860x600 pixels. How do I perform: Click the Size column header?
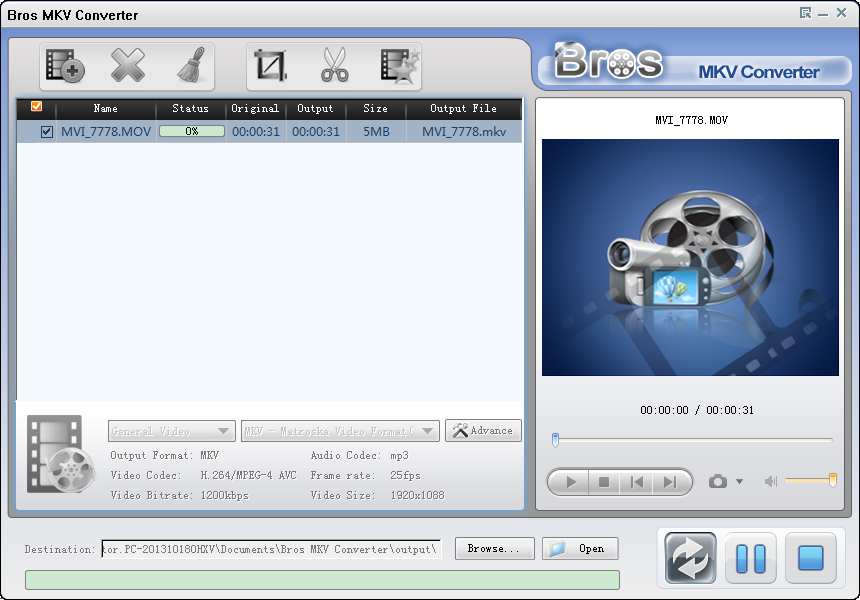[376, 109]
